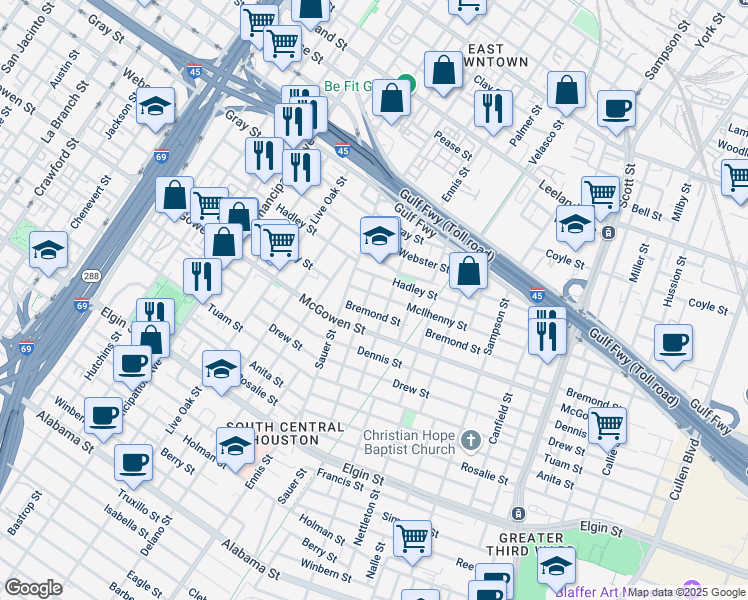
Task: Click the Cullen Blvd street label
Action: 685,469
